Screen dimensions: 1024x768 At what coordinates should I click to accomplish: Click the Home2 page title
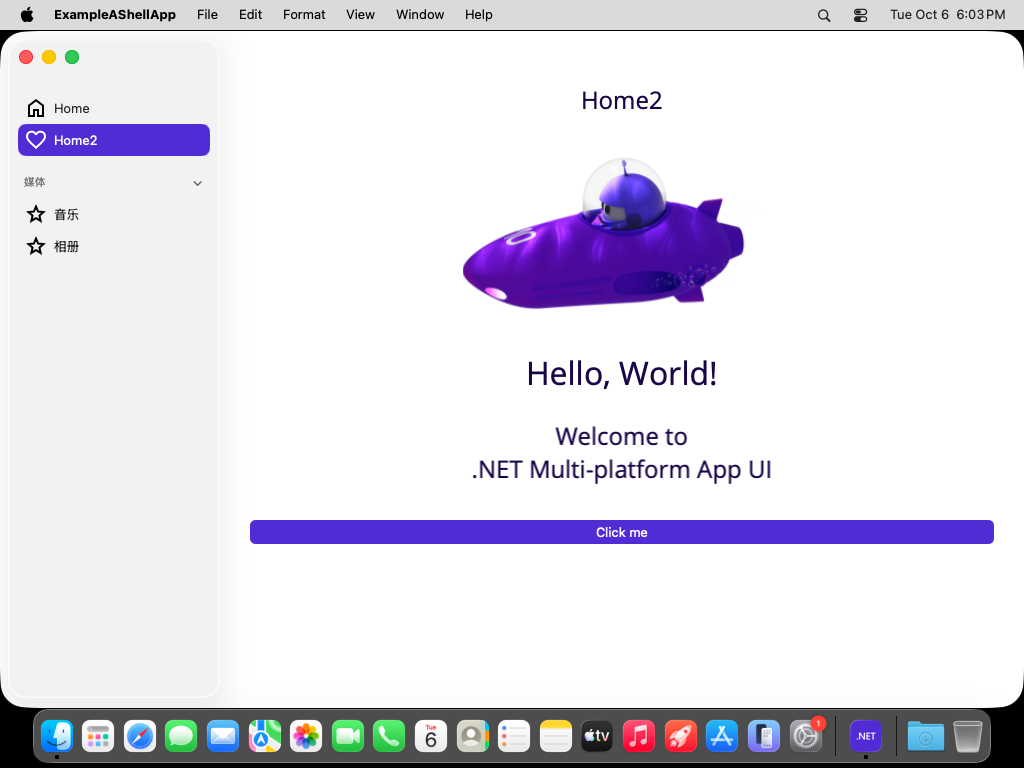[x=622, y=101]
